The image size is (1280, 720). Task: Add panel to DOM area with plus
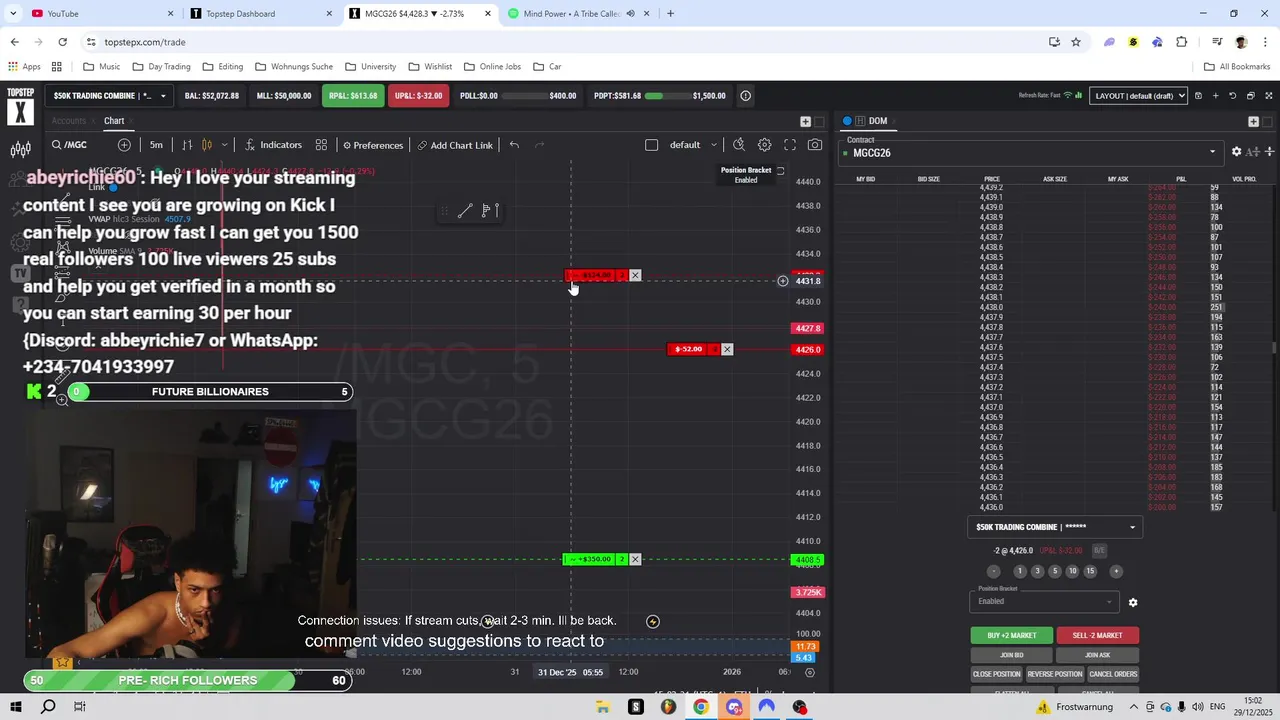click(x=1253, y=121)
